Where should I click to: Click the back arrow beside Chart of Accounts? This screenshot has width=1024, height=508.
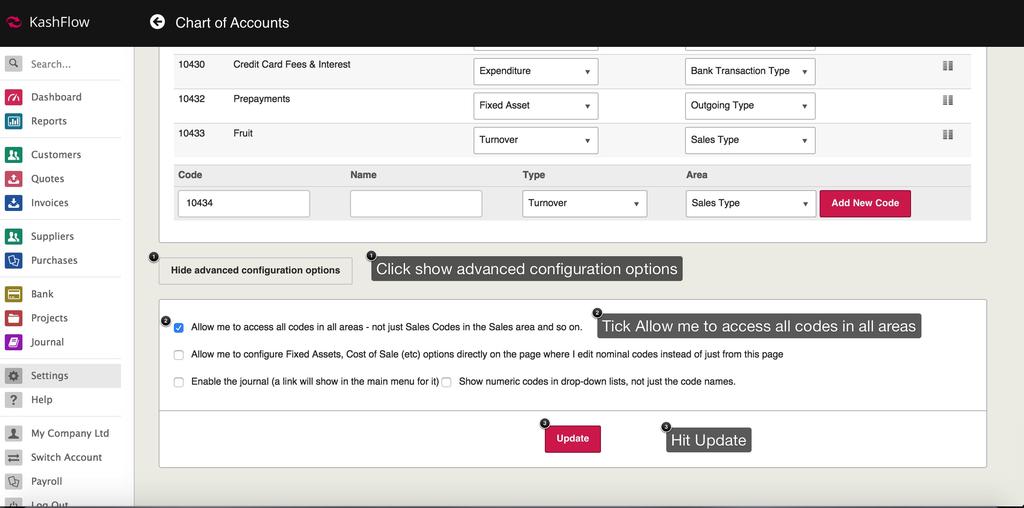pyautogui.click(x=157, y=22)
